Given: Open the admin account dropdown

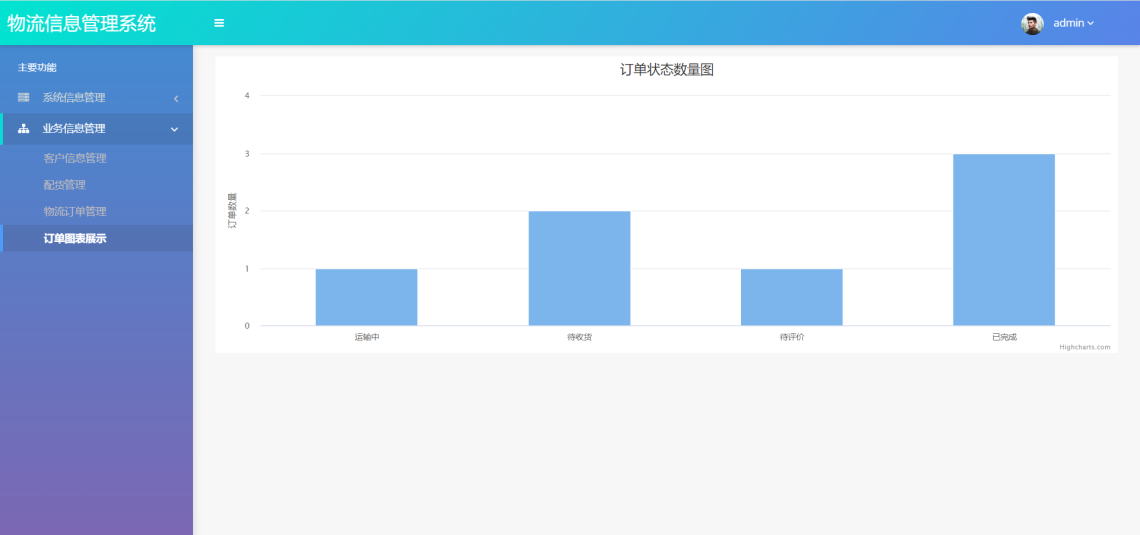Looking at the screenshot, I should (1073, 23).
